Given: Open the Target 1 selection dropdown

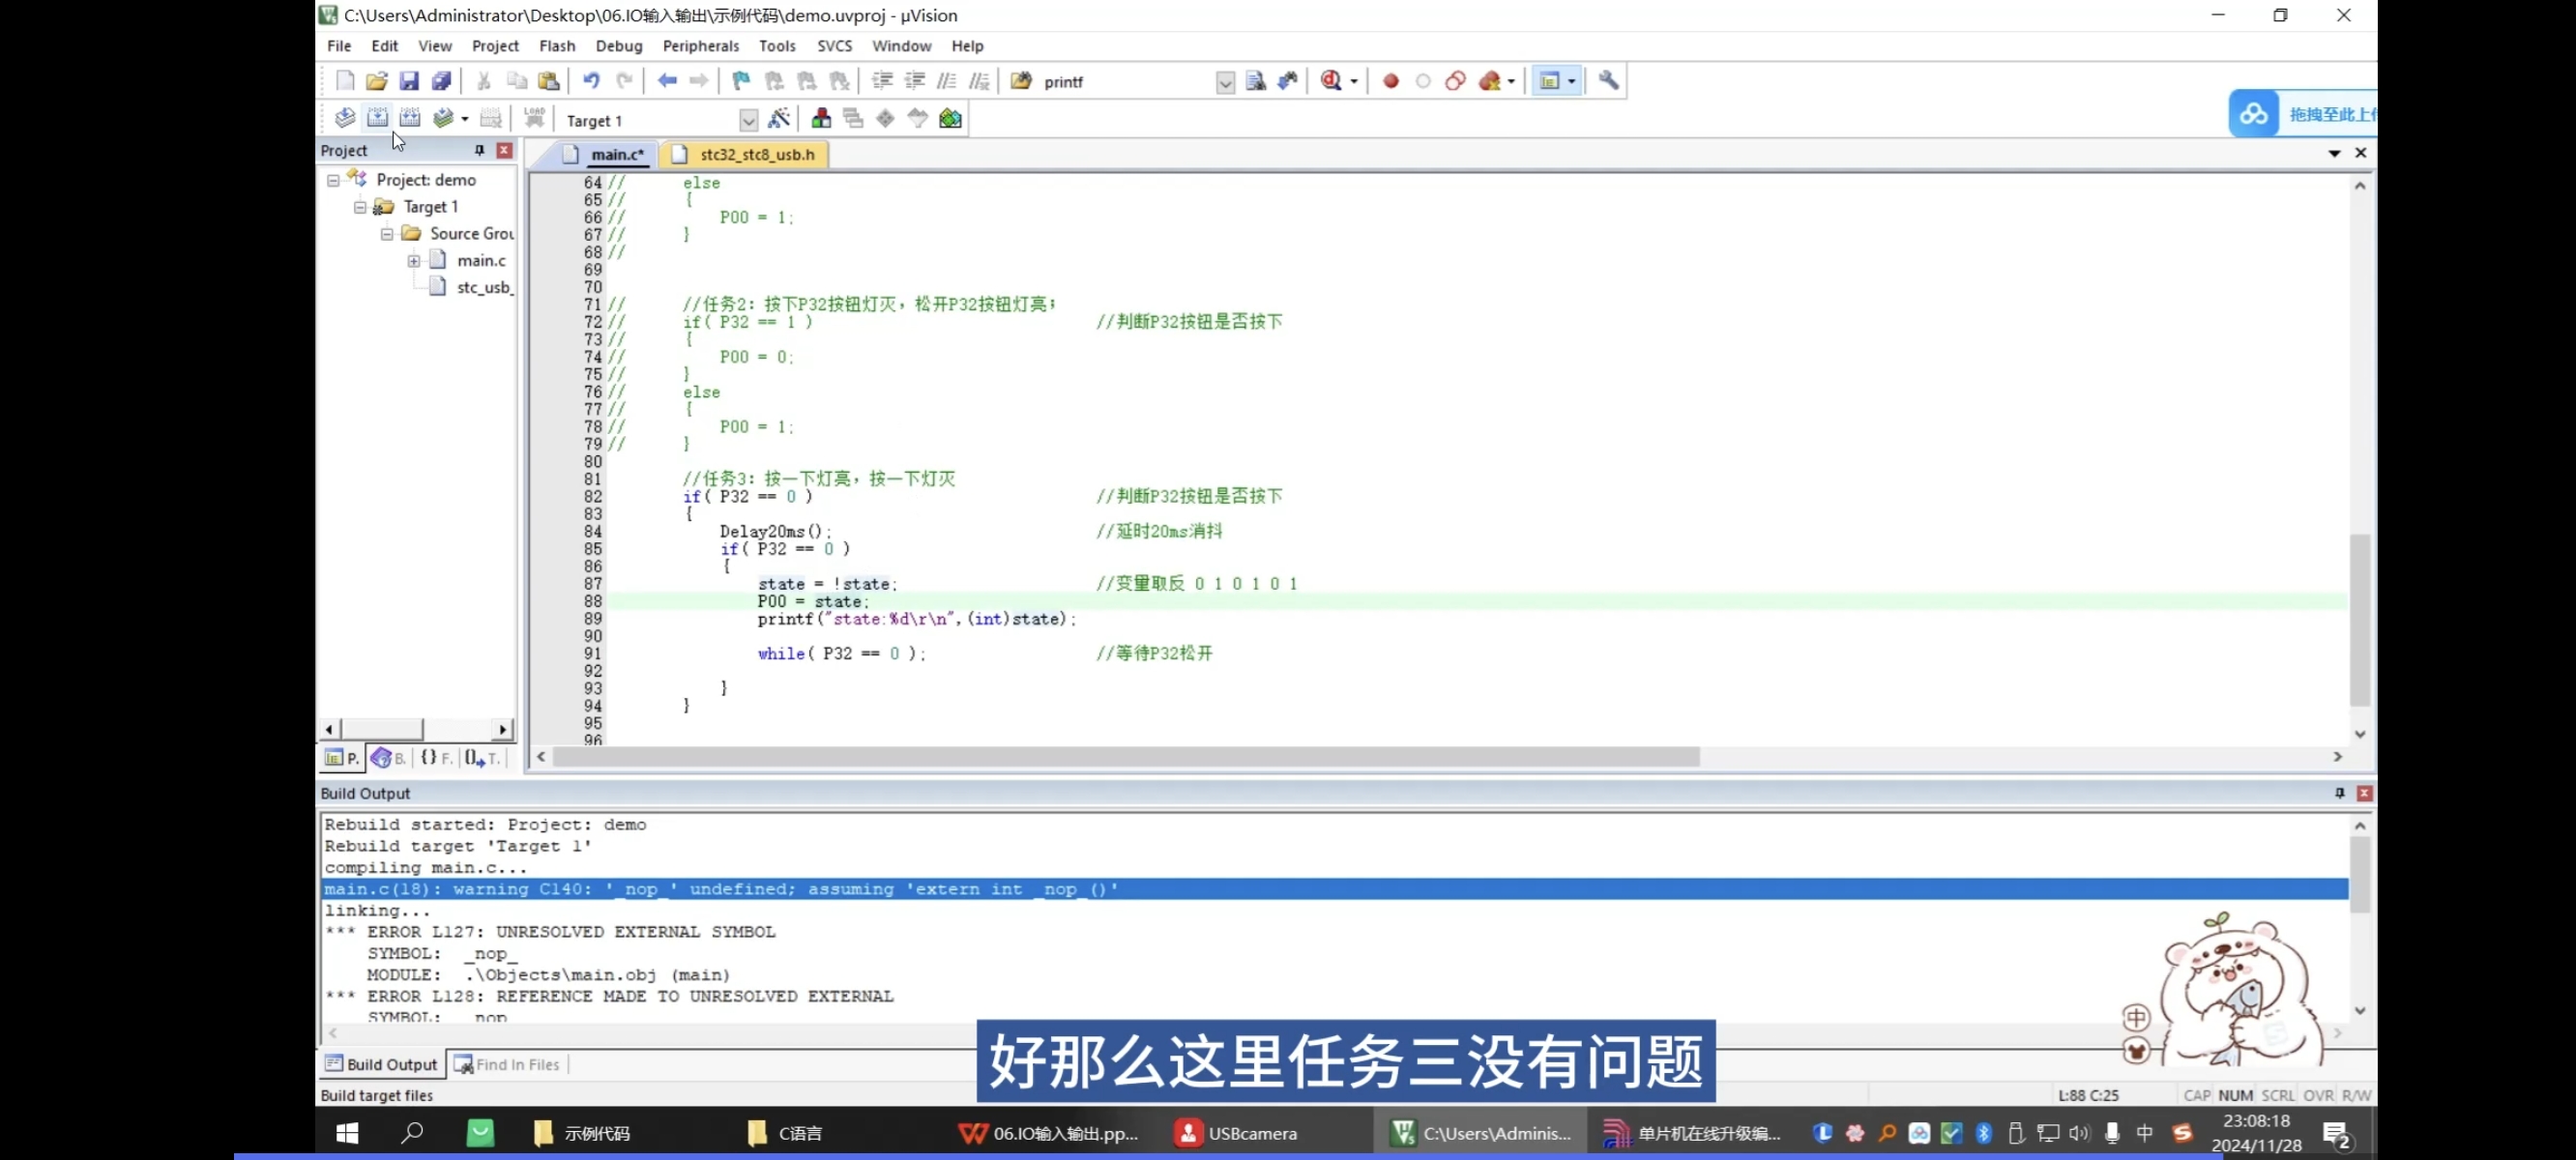Looking at the screenshot, I should click(x=748, y=120).
